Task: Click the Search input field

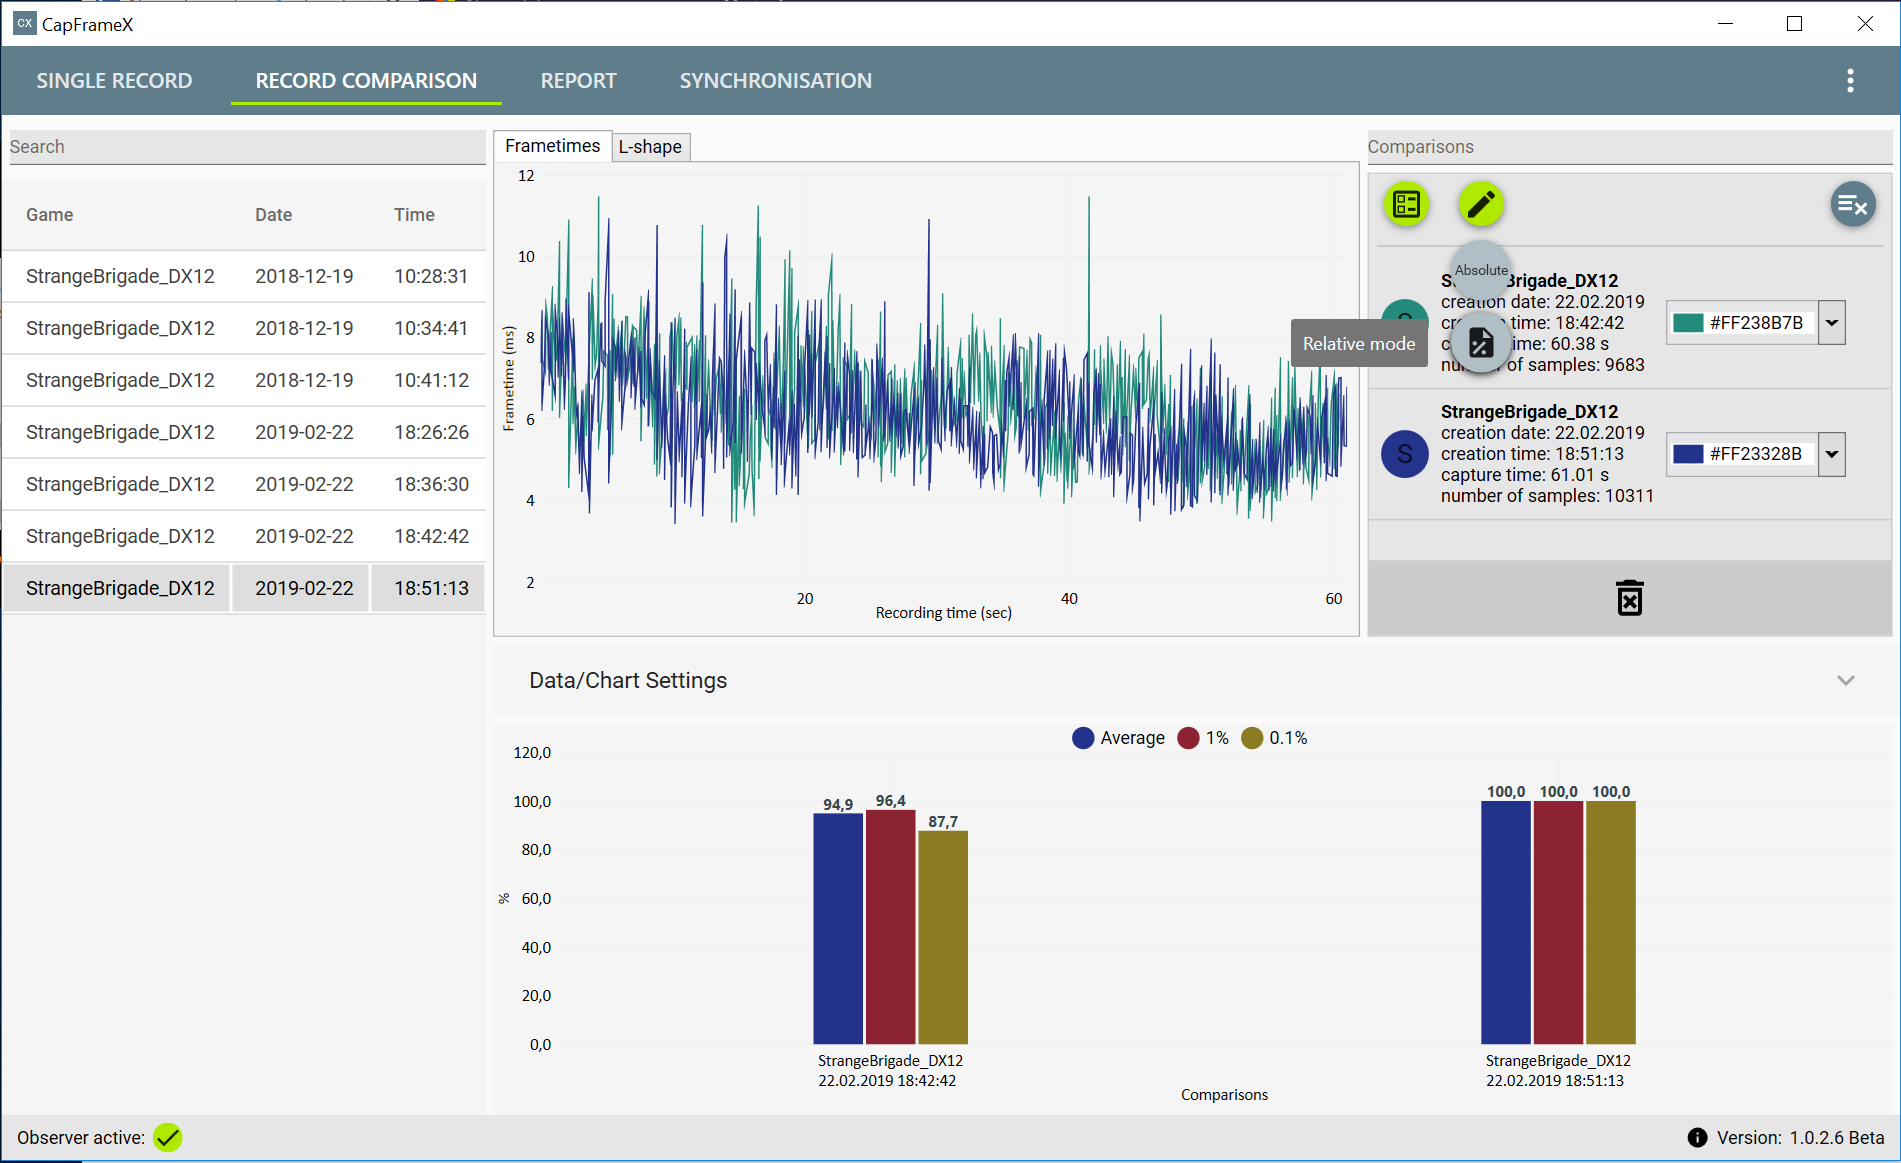Action: tap(247, 147)
